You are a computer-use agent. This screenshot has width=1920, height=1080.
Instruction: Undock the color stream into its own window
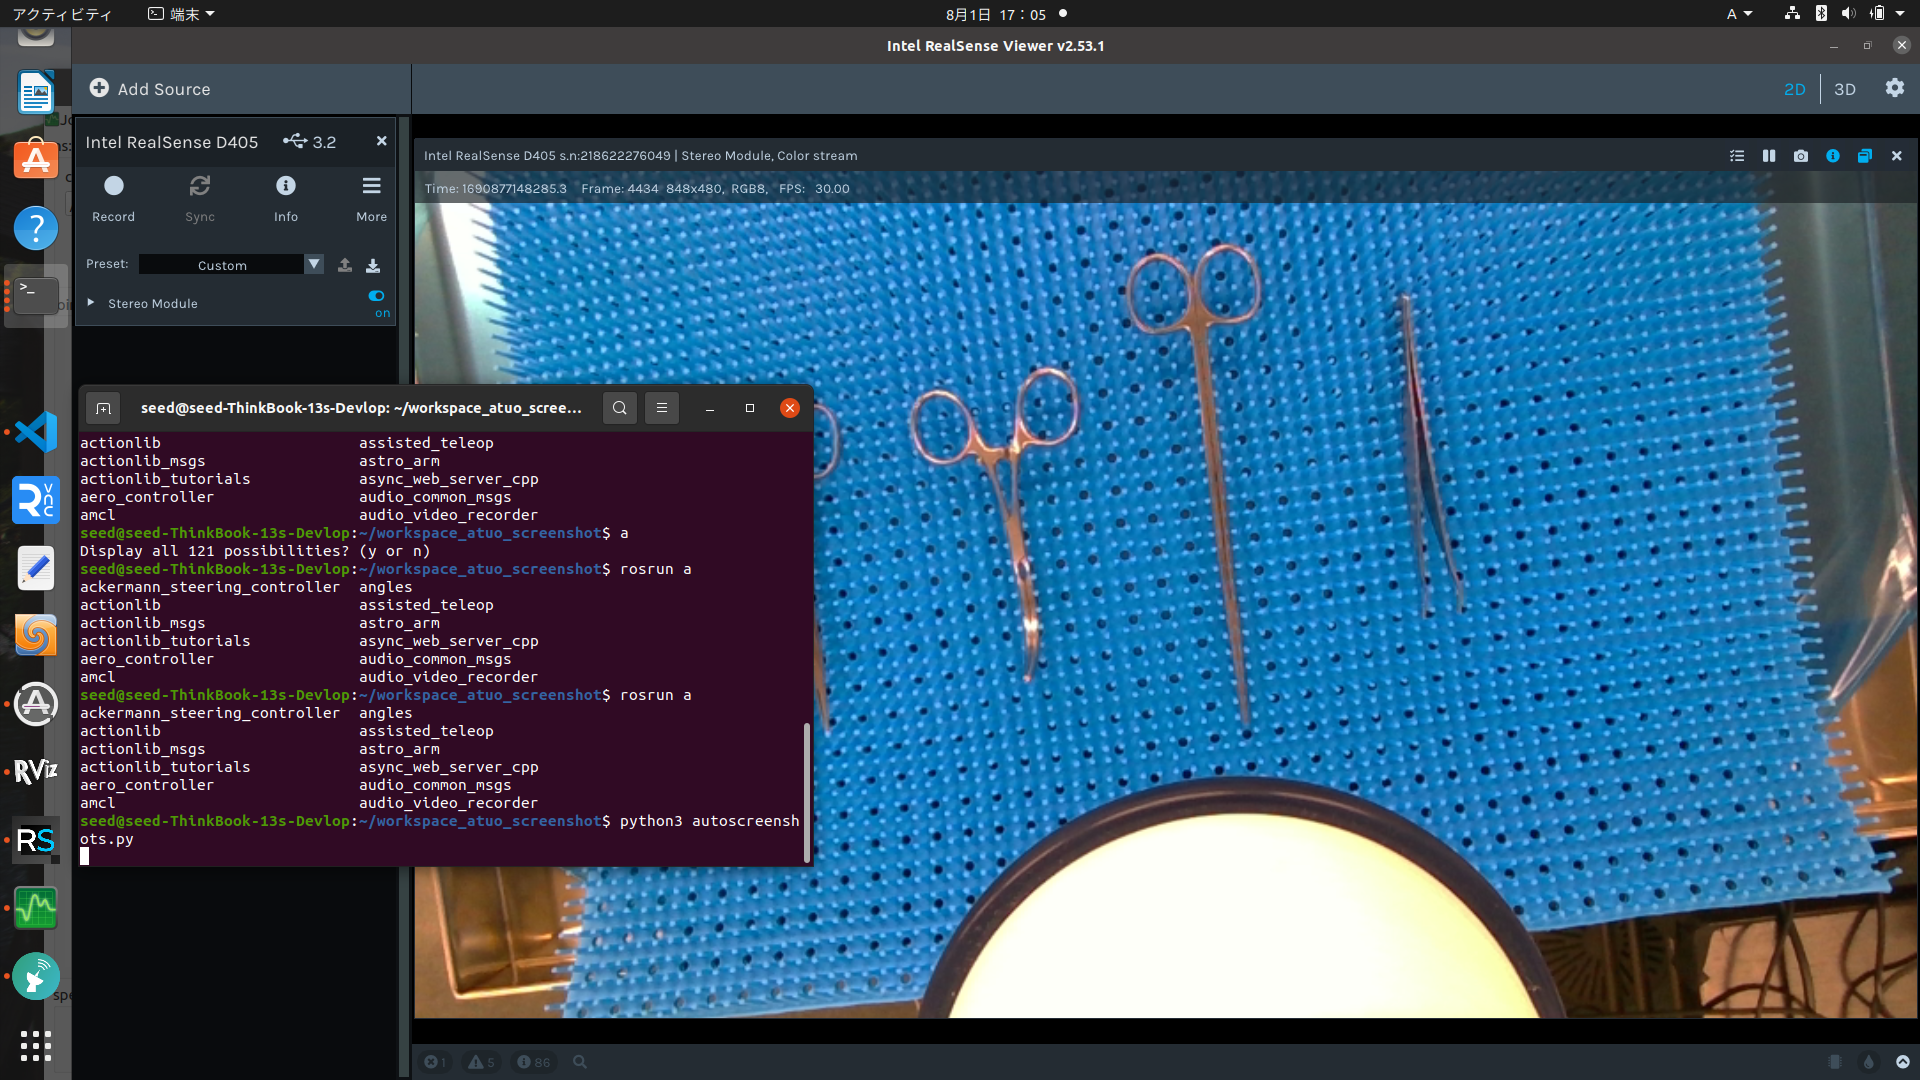click(1865, 156)
